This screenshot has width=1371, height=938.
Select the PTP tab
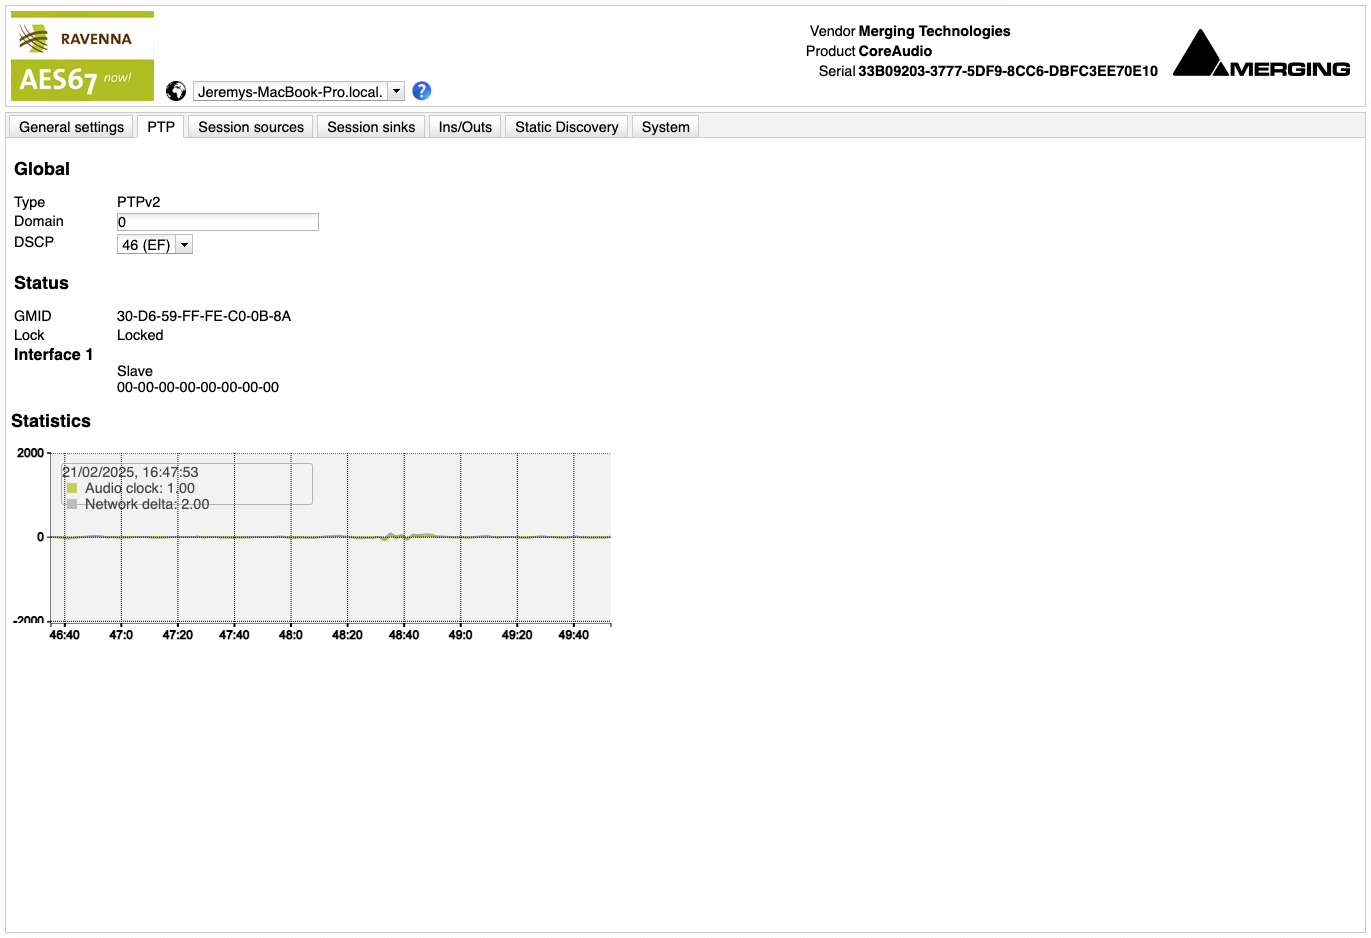[161, 127]
